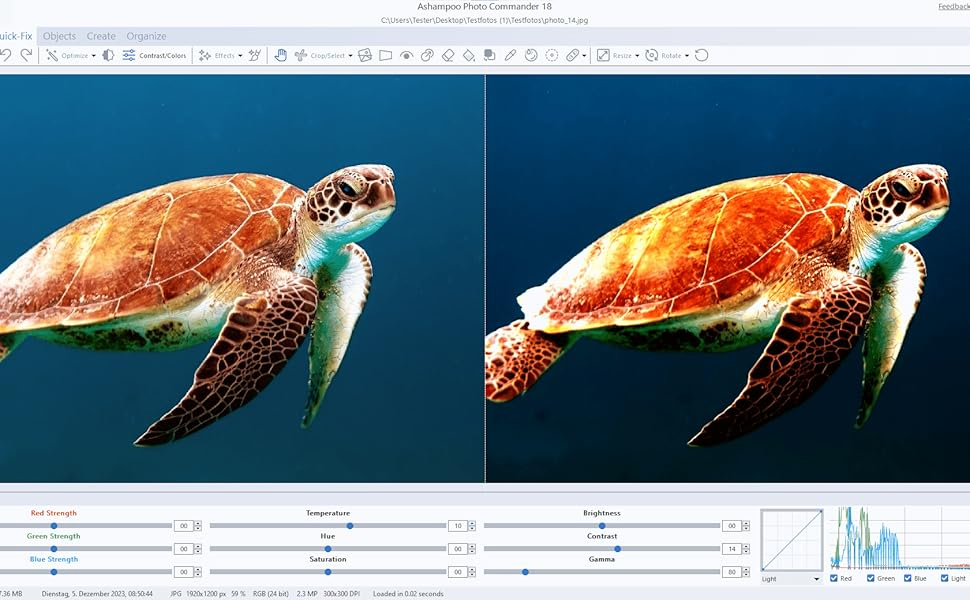The height and width of the screenshot is (600, 970).
Task: Switch to the Objects tab
Action: click(x=59, y=36)
